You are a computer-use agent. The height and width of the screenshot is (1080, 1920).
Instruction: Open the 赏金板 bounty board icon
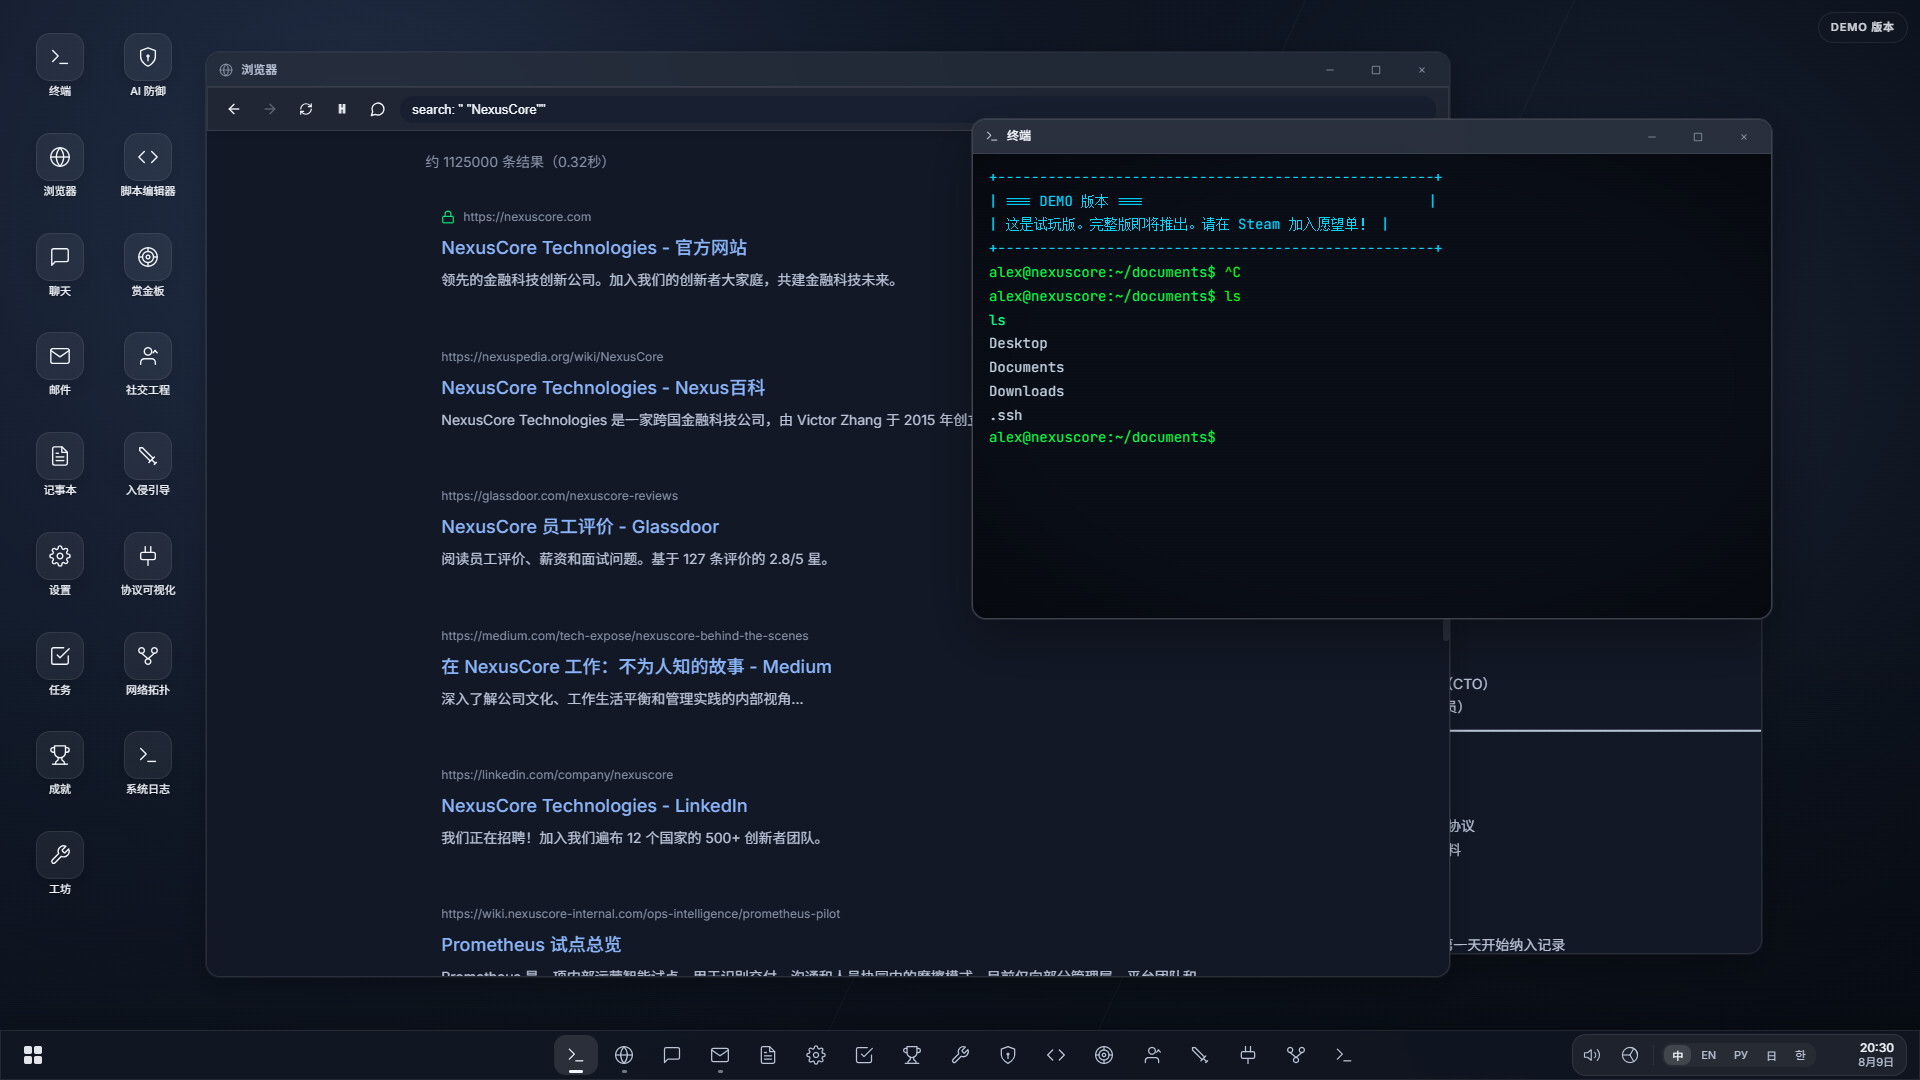tap(148, 258)
